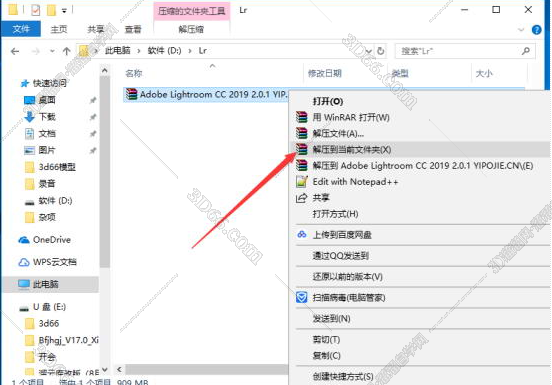552x385 pixels.
Task: Select 快速访问 in navigation pane
Action: (49, 83)
